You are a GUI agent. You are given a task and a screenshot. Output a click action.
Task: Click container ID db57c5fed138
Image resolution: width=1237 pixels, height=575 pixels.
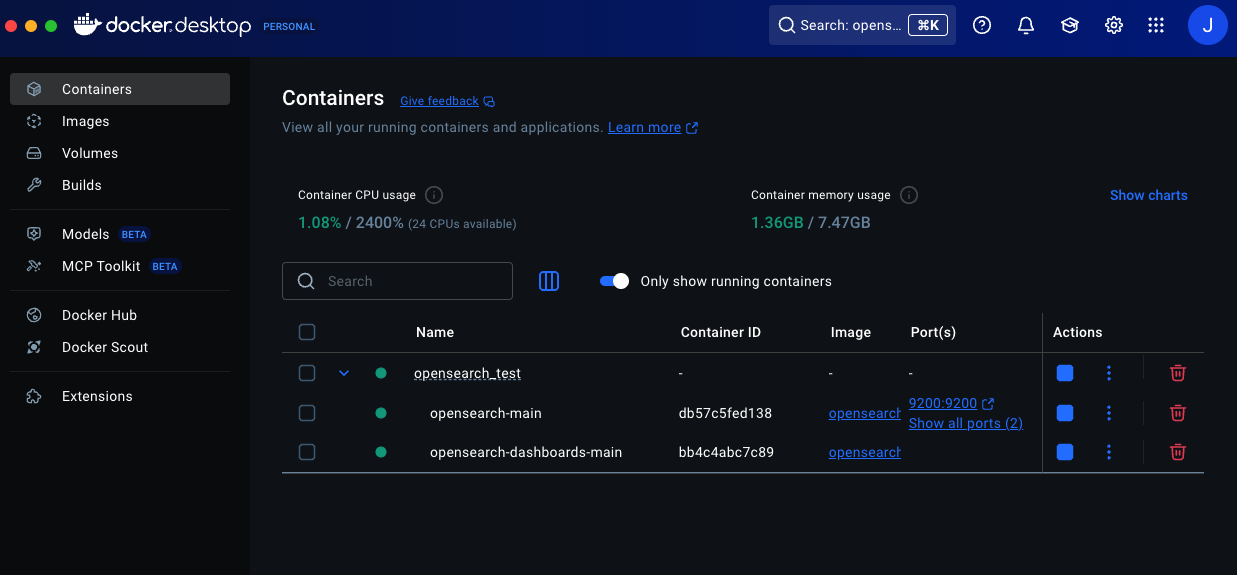pos(725,413)
